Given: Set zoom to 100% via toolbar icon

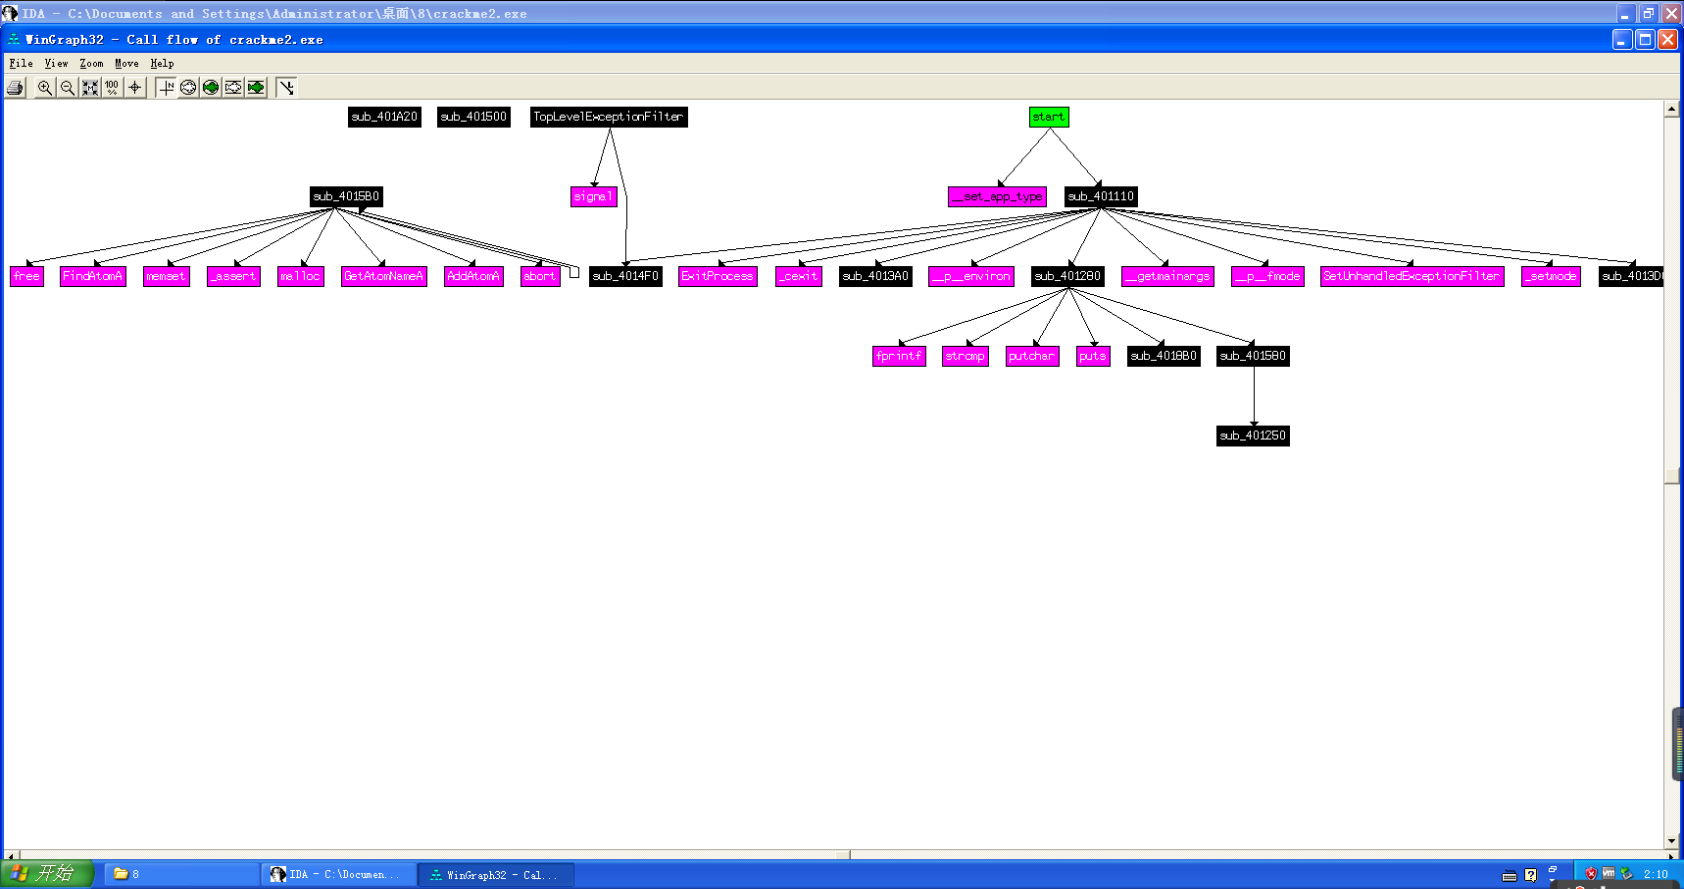Looking at the screenshot, I should point(112,88).
